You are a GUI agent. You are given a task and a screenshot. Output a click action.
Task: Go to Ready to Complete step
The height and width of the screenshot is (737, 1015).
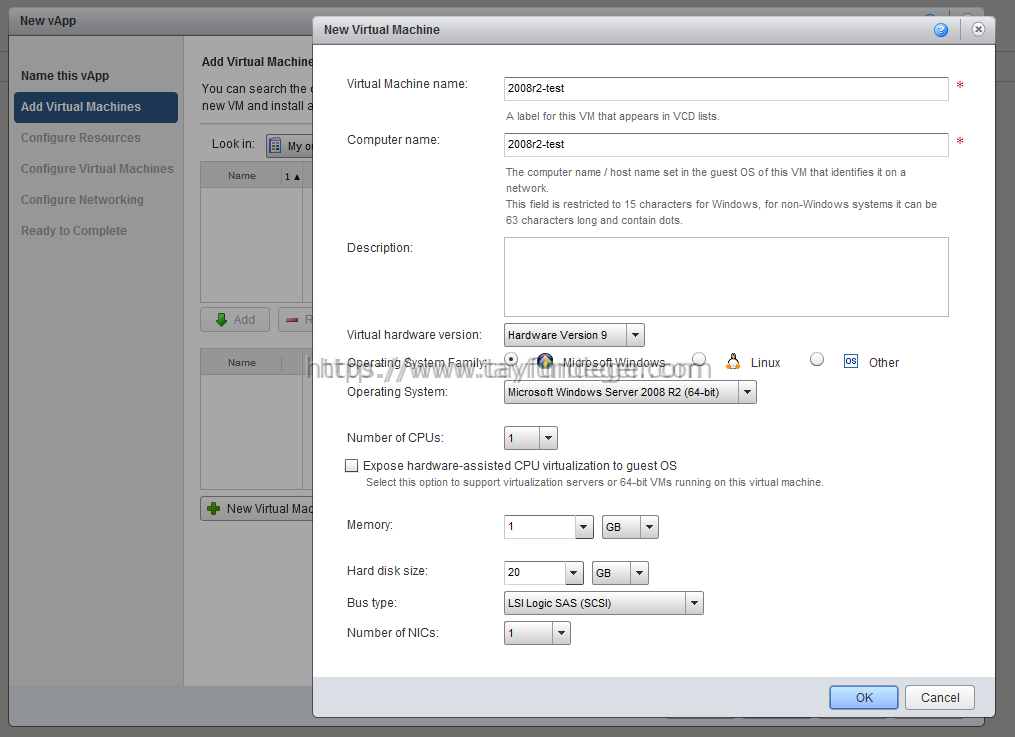click(x=74, y=231)
